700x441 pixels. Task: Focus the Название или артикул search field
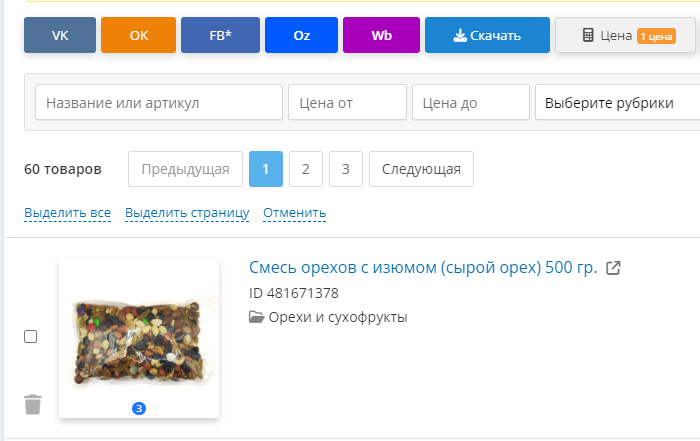(x=159, y=102)
